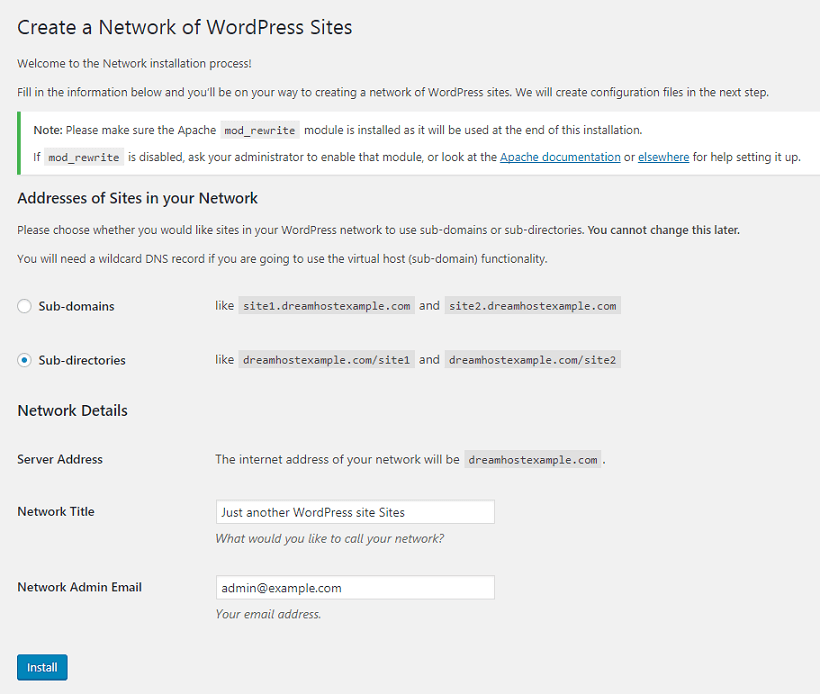Click the Network Title label
Viewport: 820px width, 694px height.
tap(56, 511)
